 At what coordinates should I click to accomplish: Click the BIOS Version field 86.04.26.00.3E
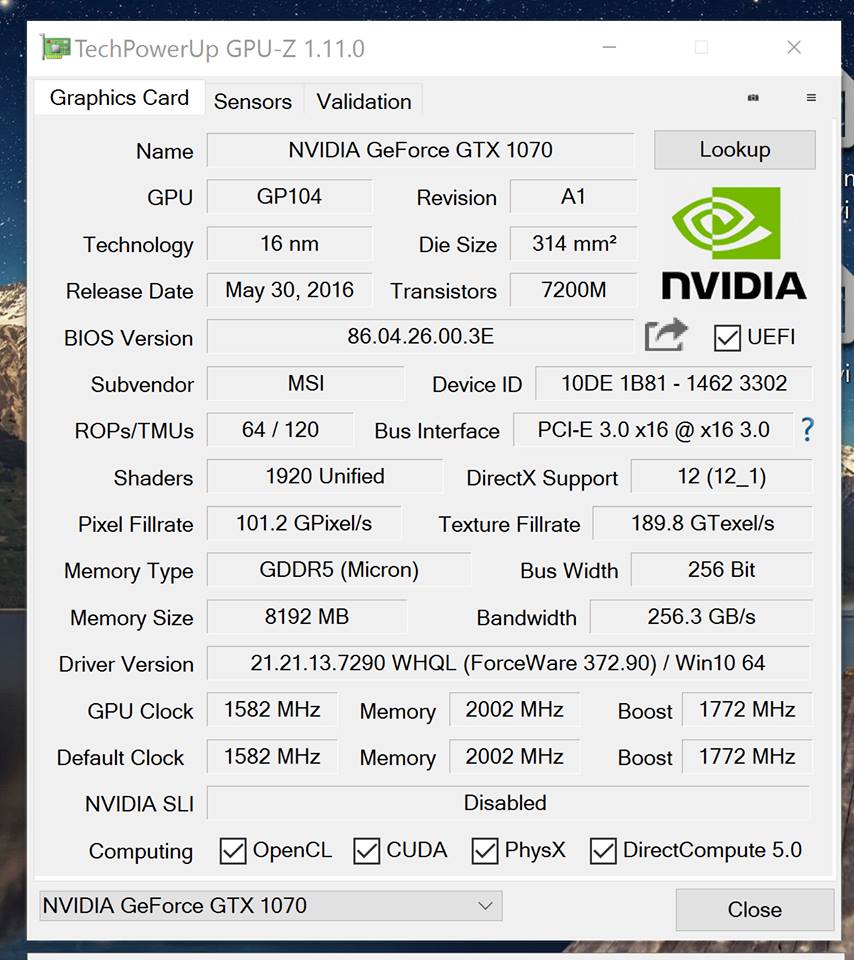point(421,336)
